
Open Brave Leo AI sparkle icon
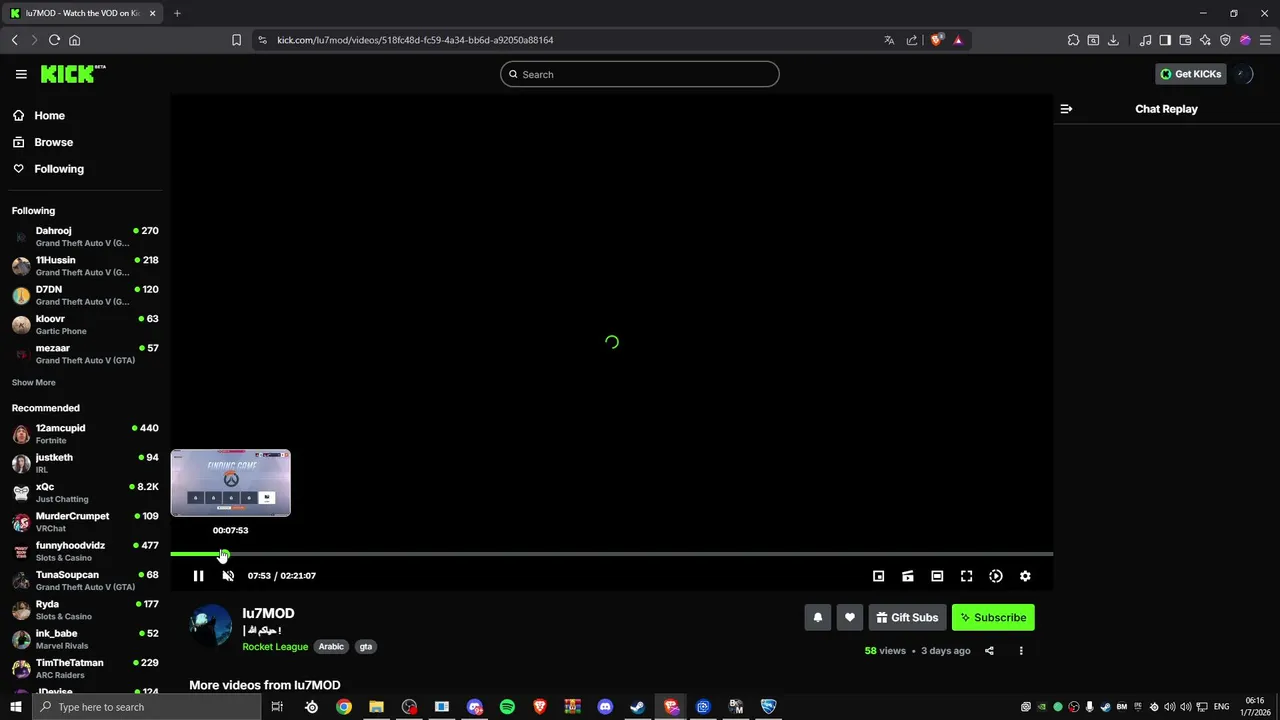(x=1205, y=40)
